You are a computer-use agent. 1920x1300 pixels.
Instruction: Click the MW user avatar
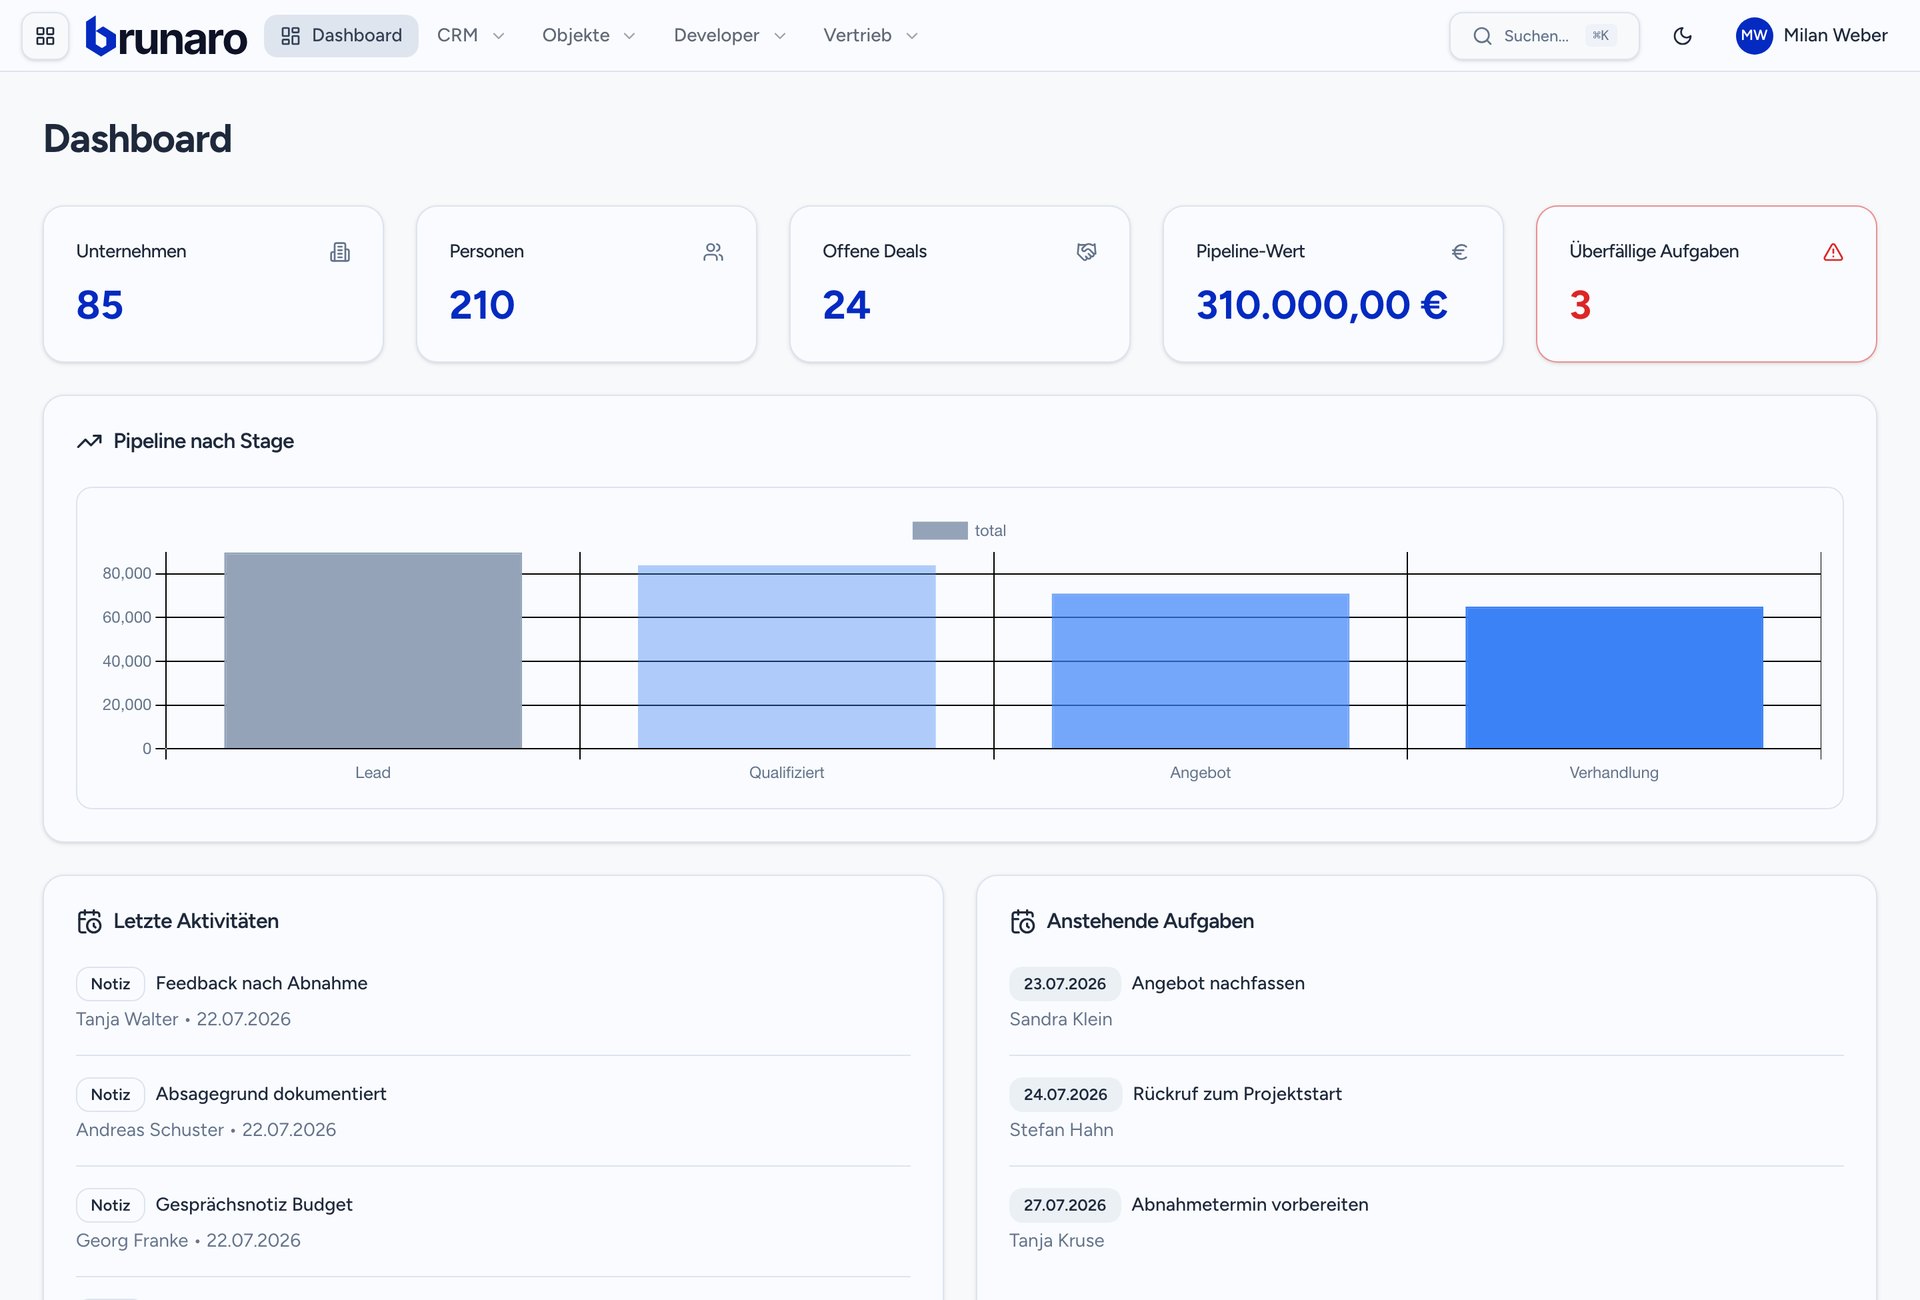1754,36
